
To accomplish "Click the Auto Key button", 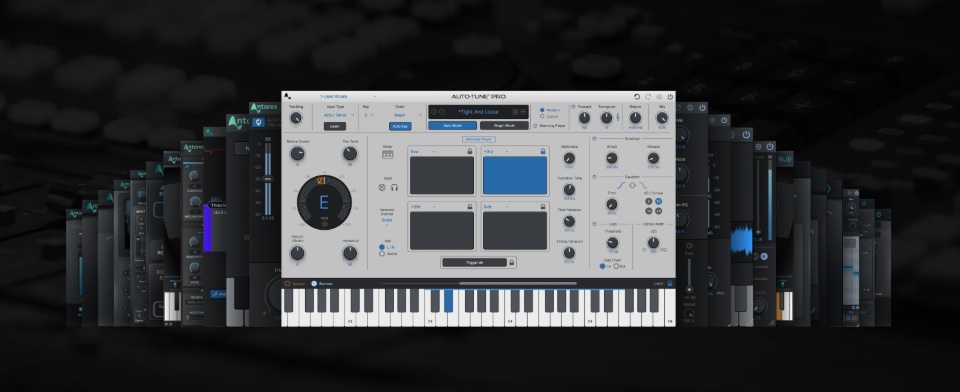I will [400, 126].
